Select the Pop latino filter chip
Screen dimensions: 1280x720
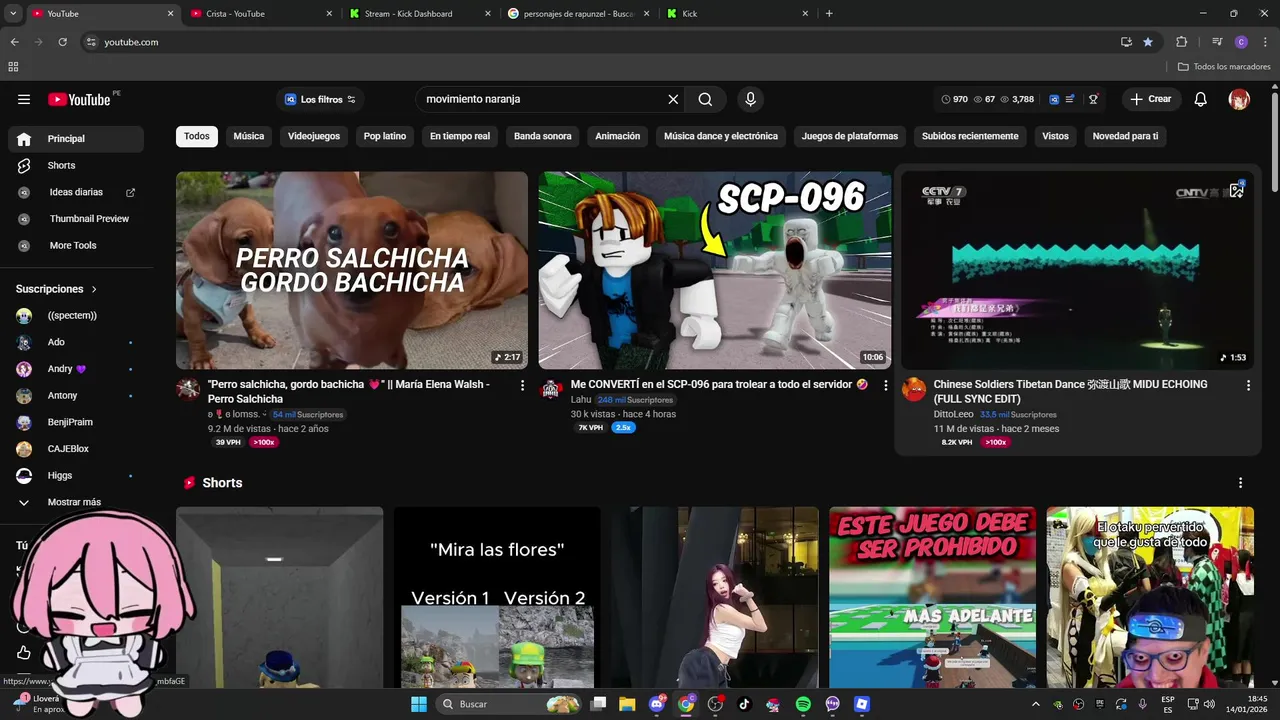(x=385, y=136)
